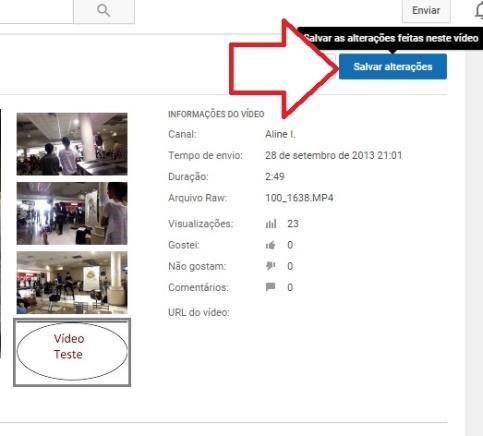
Task: Click the Enviar upload button
Action: coord(426,11)
